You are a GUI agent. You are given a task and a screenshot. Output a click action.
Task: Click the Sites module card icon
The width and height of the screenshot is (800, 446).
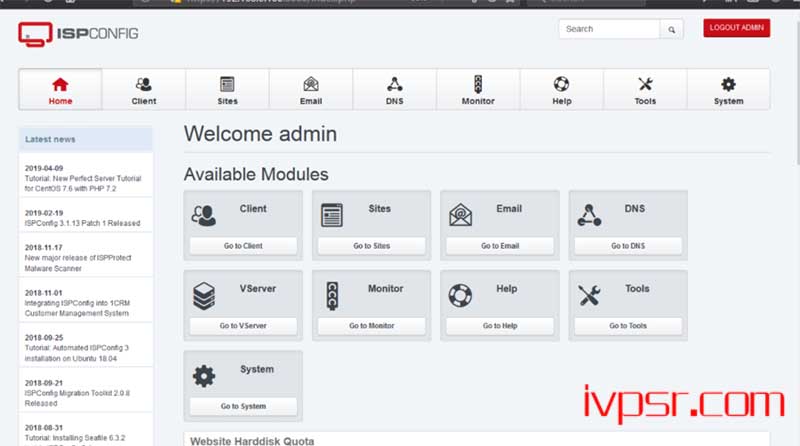point(332,215)
